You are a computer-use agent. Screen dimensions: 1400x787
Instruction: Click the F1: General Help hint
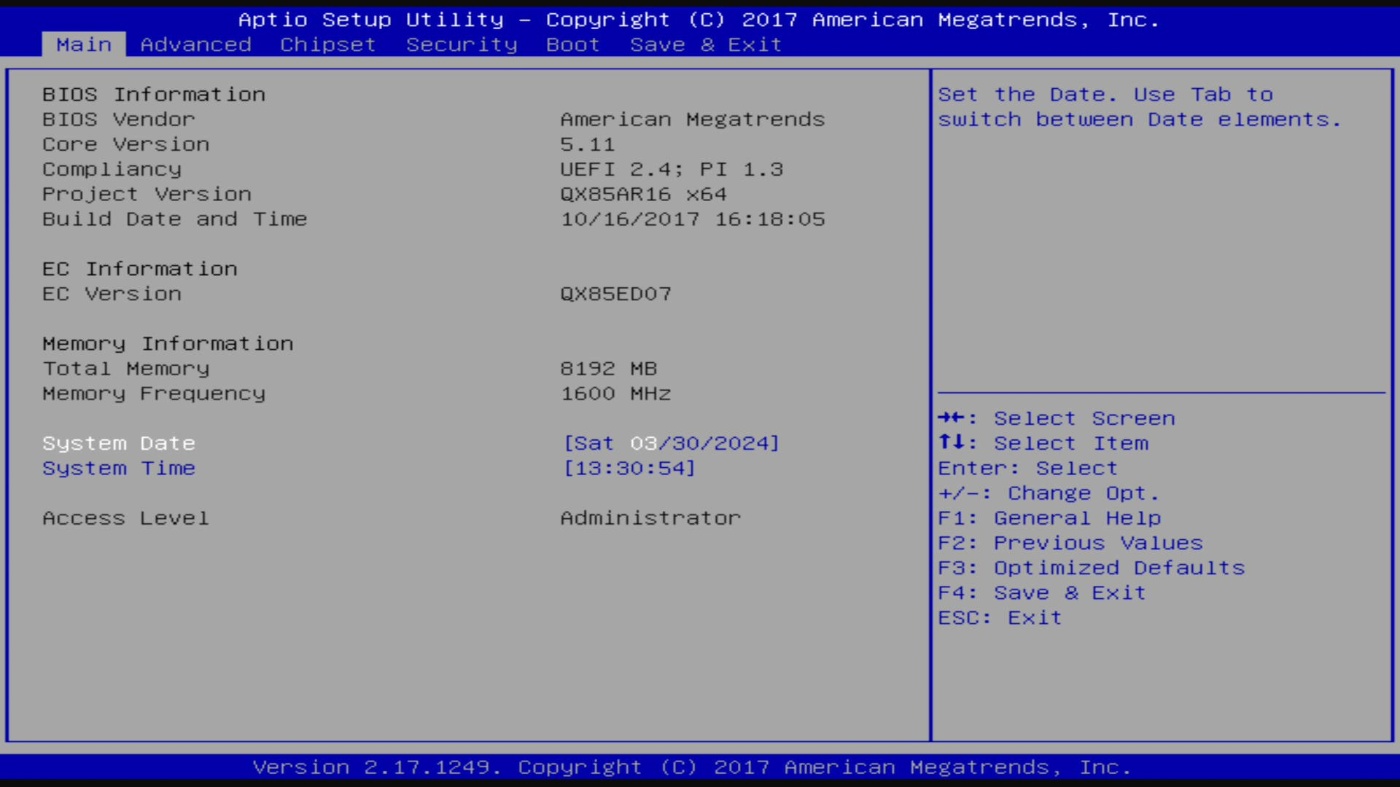[x=1050, y=518]
